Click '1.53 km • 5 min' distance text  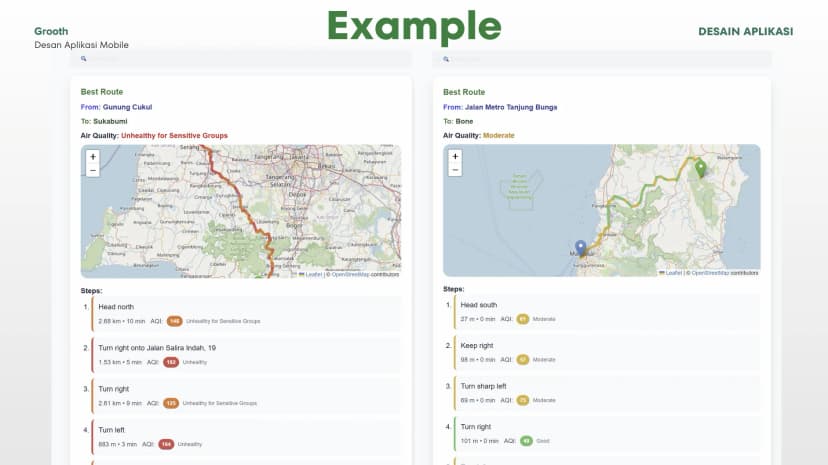pos(120,362)
